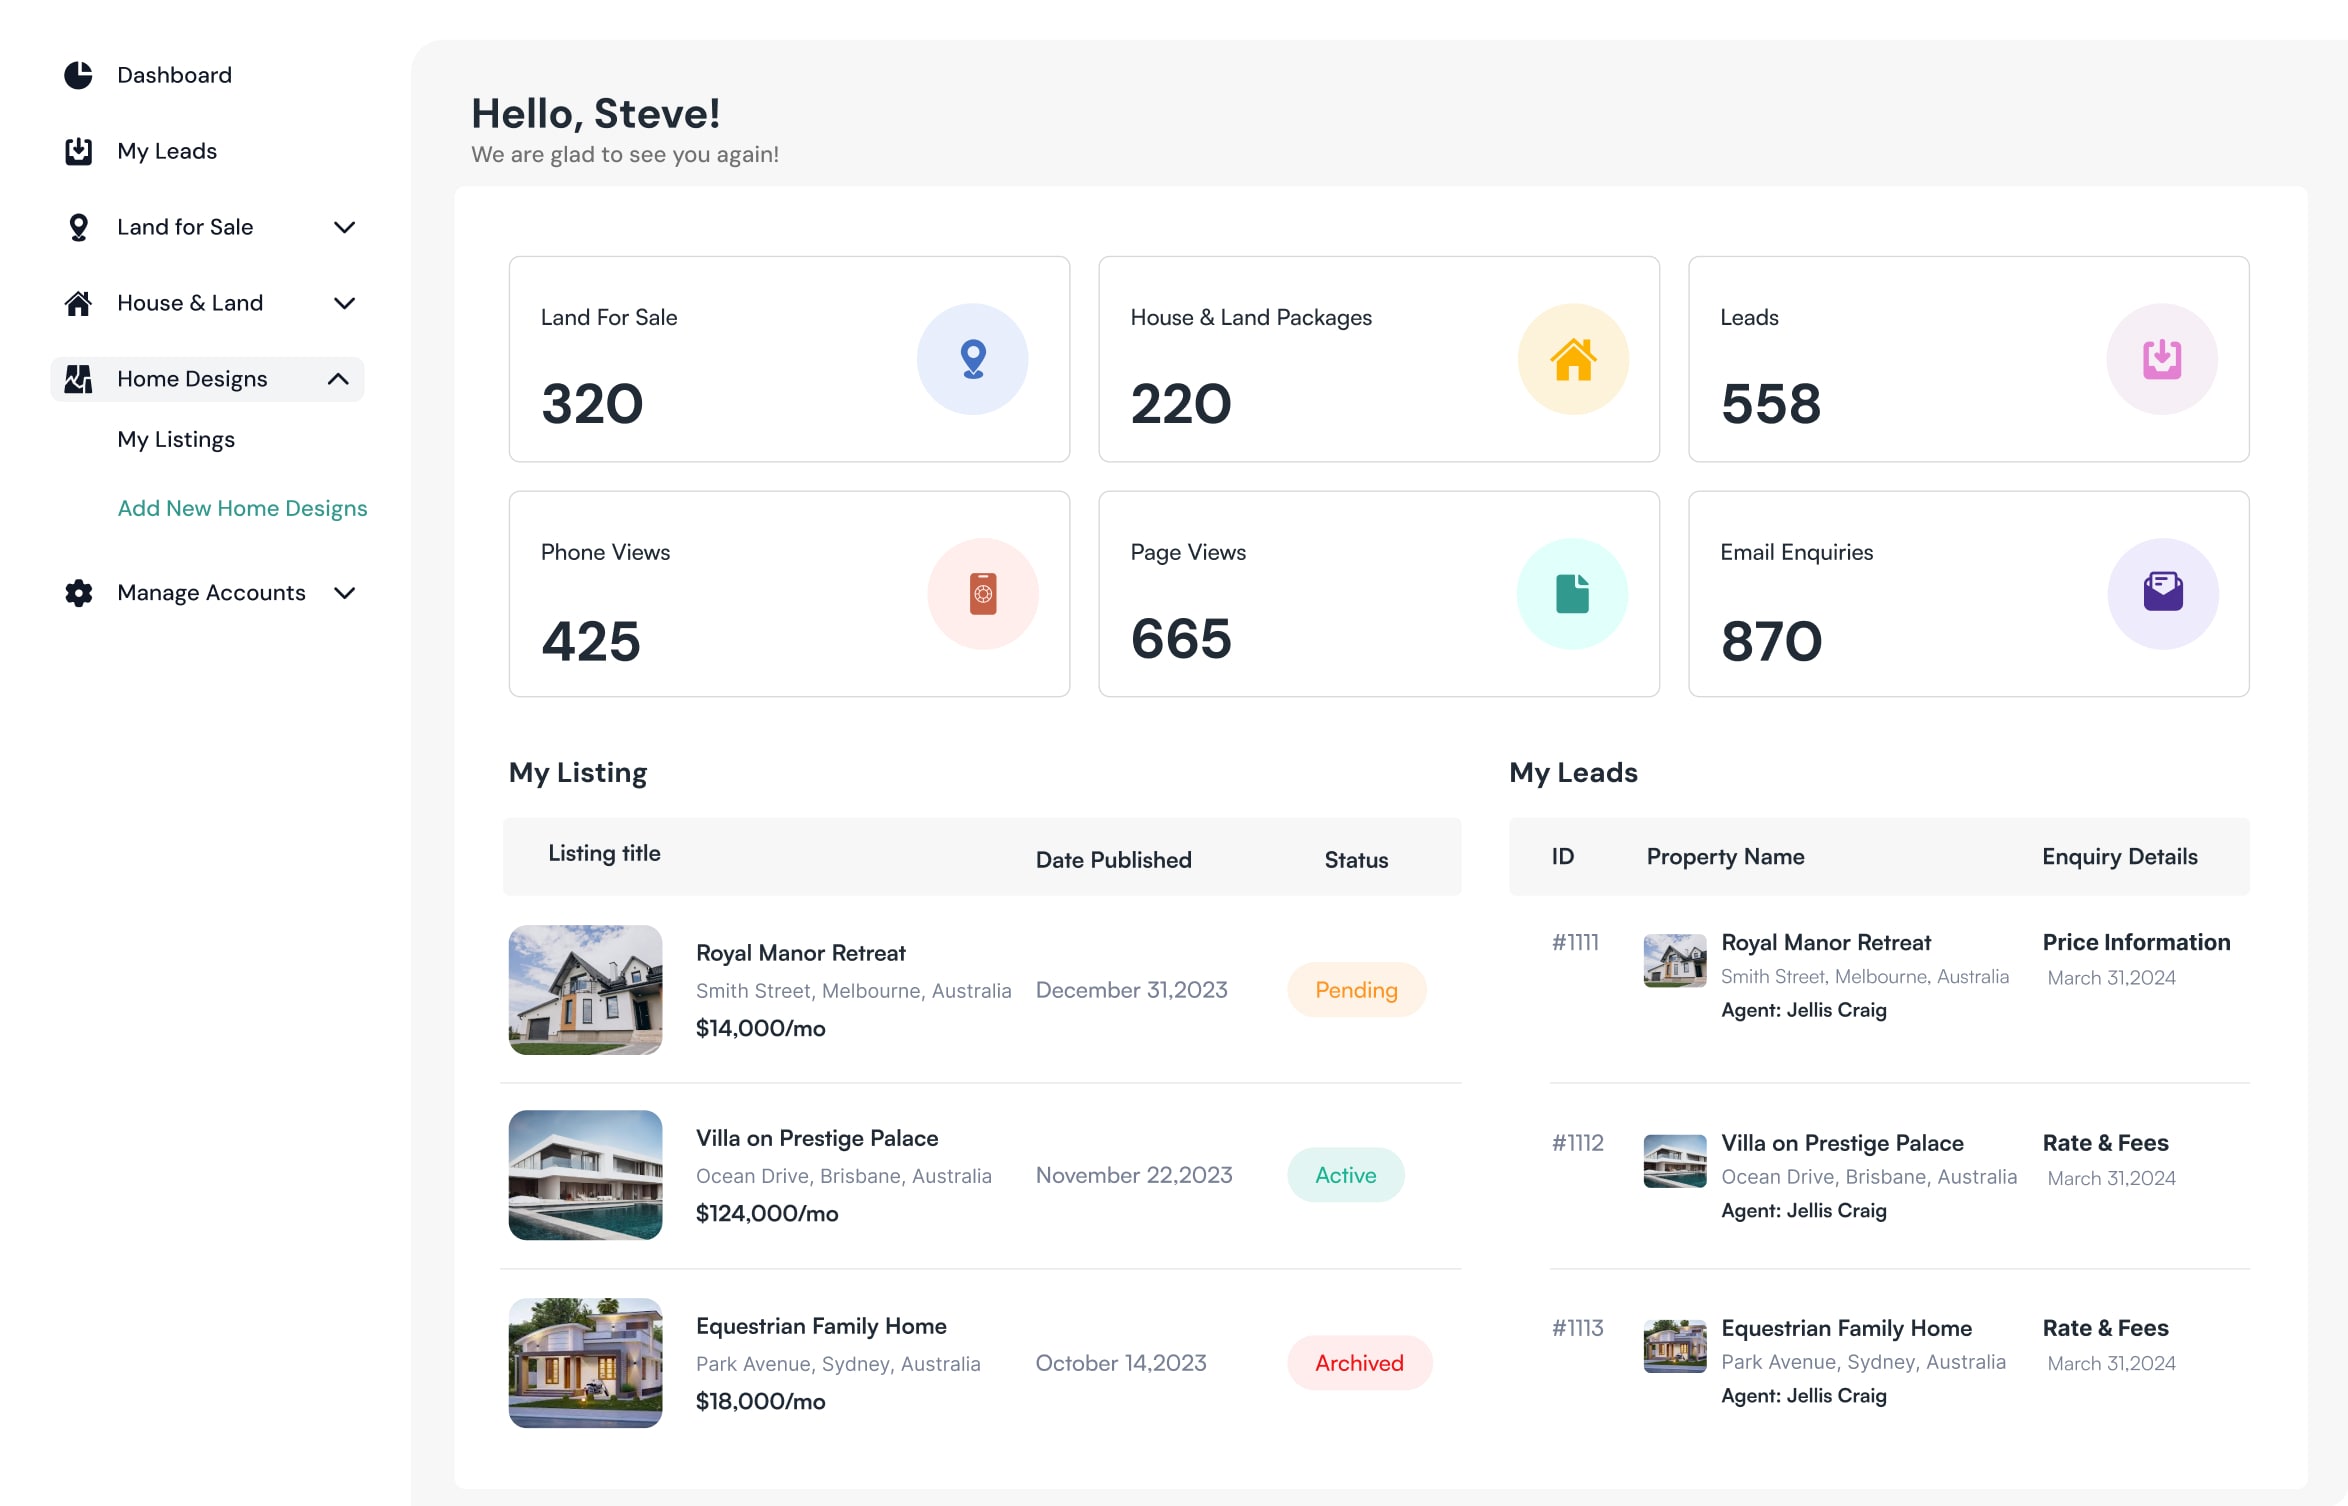Viewport: 2348px width, 1506px height.
Task: Click the red phone icon in Phone Views card
Action: 983,594
